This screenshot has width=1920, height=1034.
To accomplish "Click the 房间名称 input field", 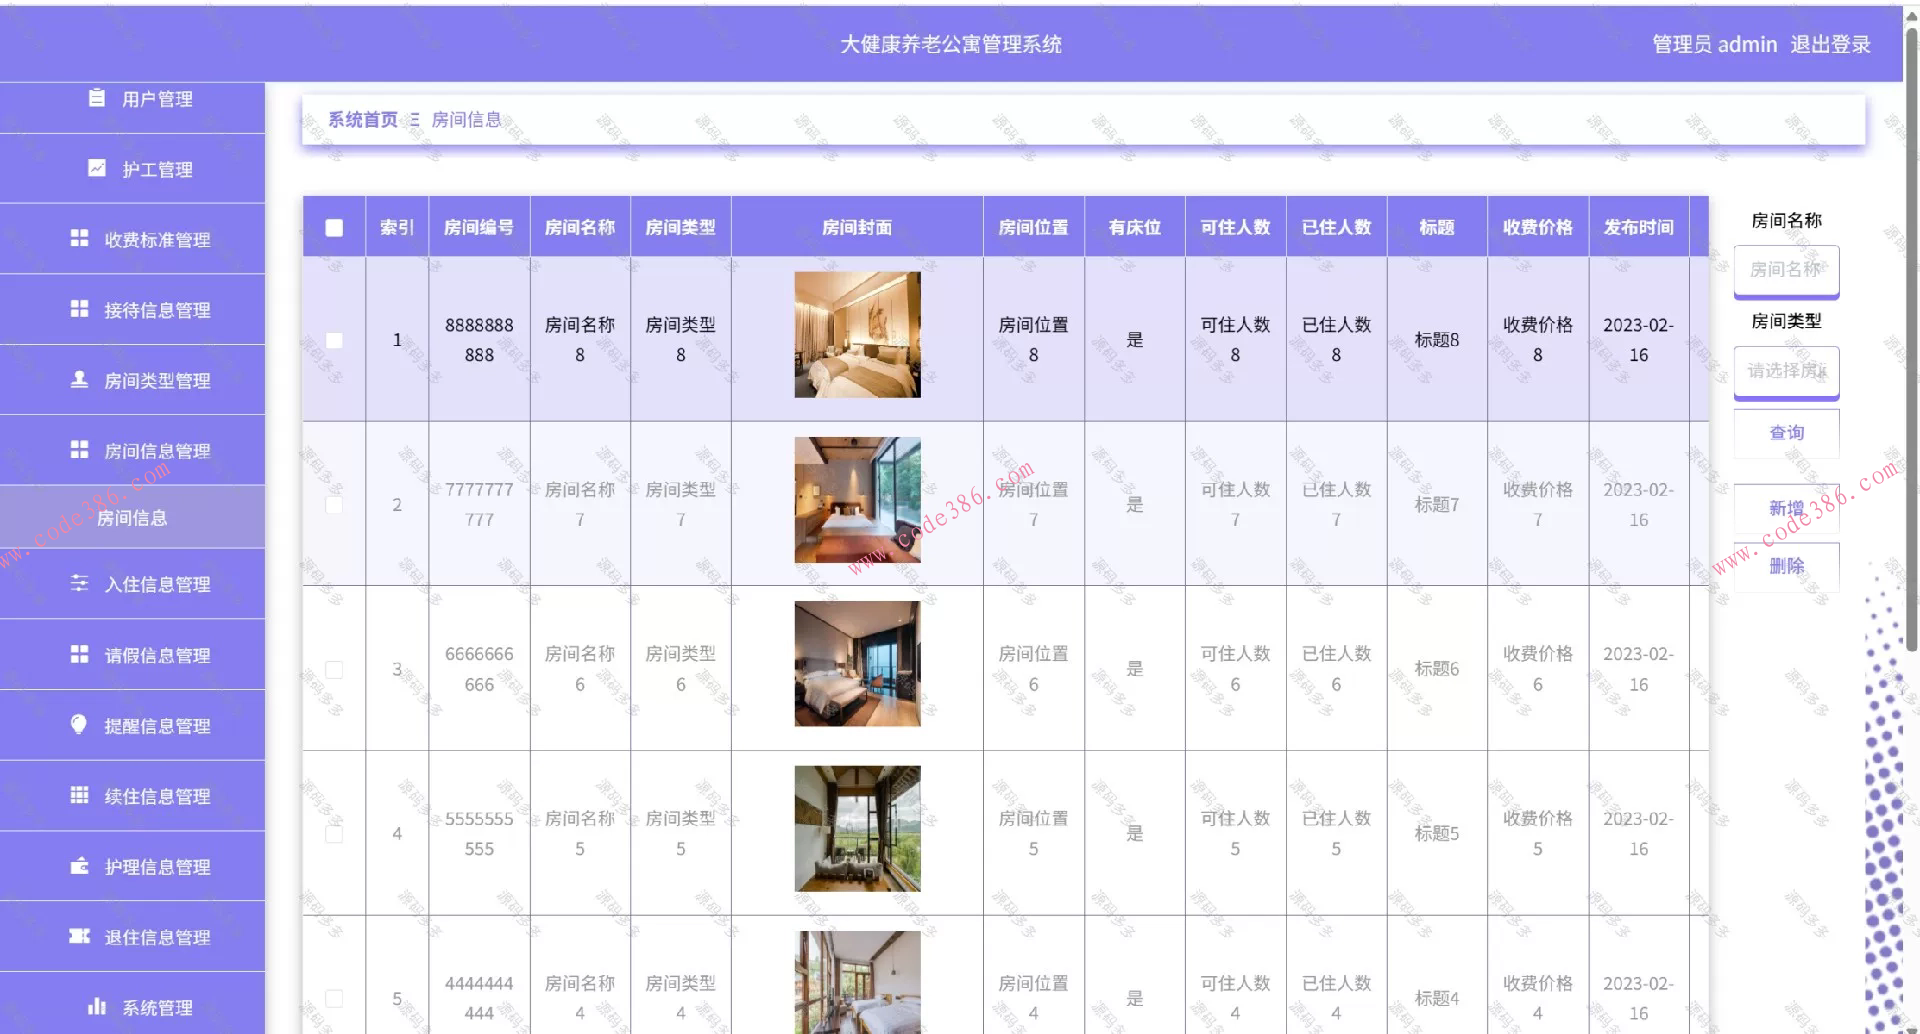I will (1786, 269).
